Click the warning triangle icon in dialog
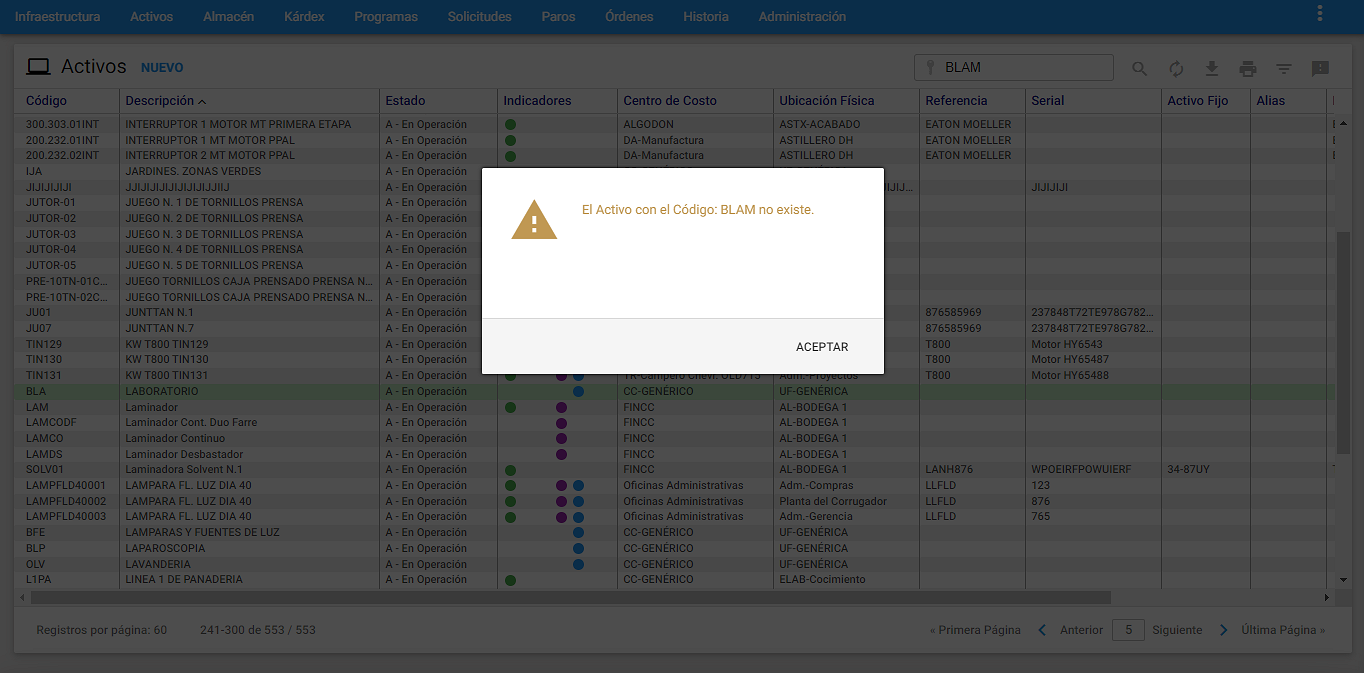This screenshot has height=673, width=1364. tap(534, 220)
